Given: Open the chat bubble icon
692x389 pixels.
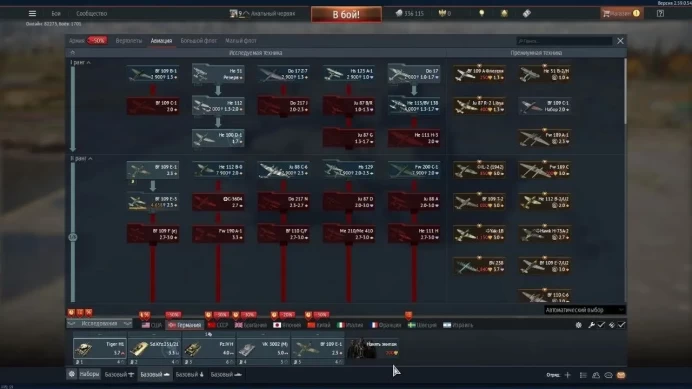Looking at the screenshot, I should point(609,375).
